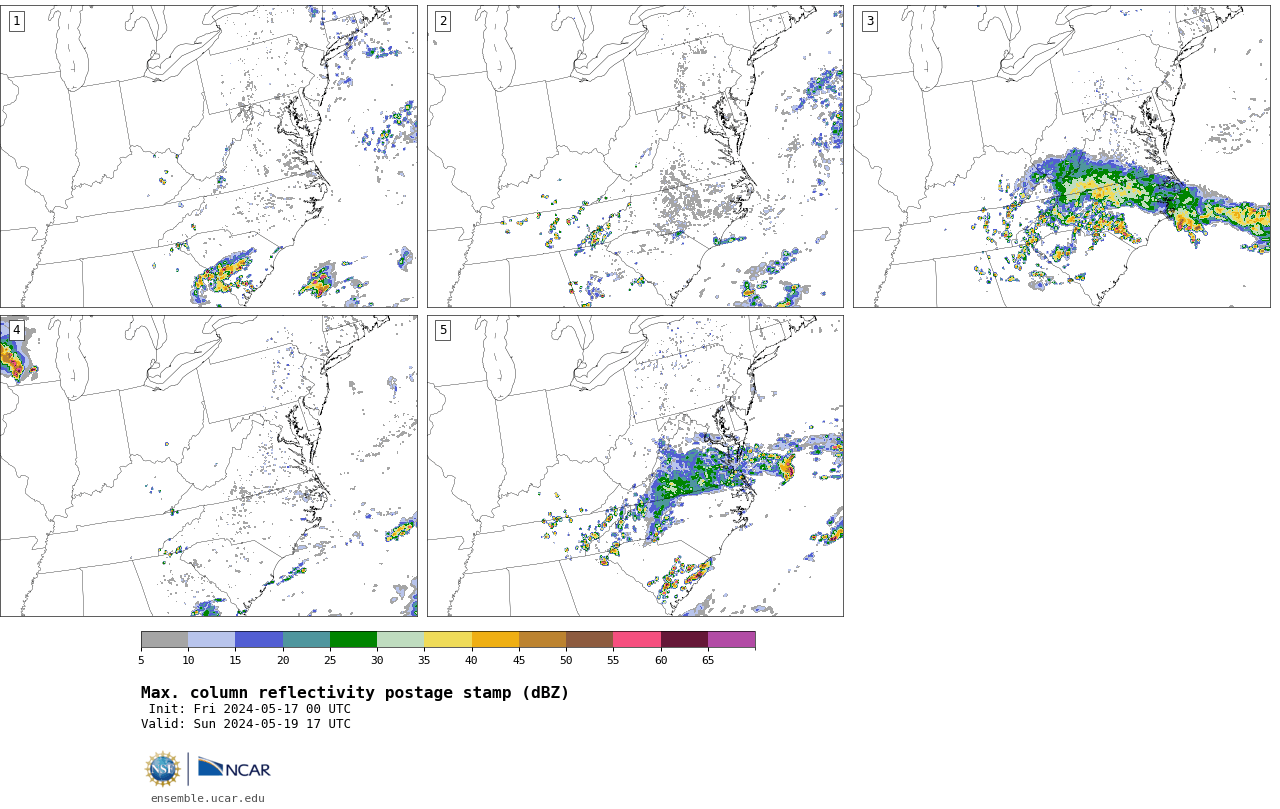Click the orange 40-45 dBZ swatch

click(x=495, y=640)
